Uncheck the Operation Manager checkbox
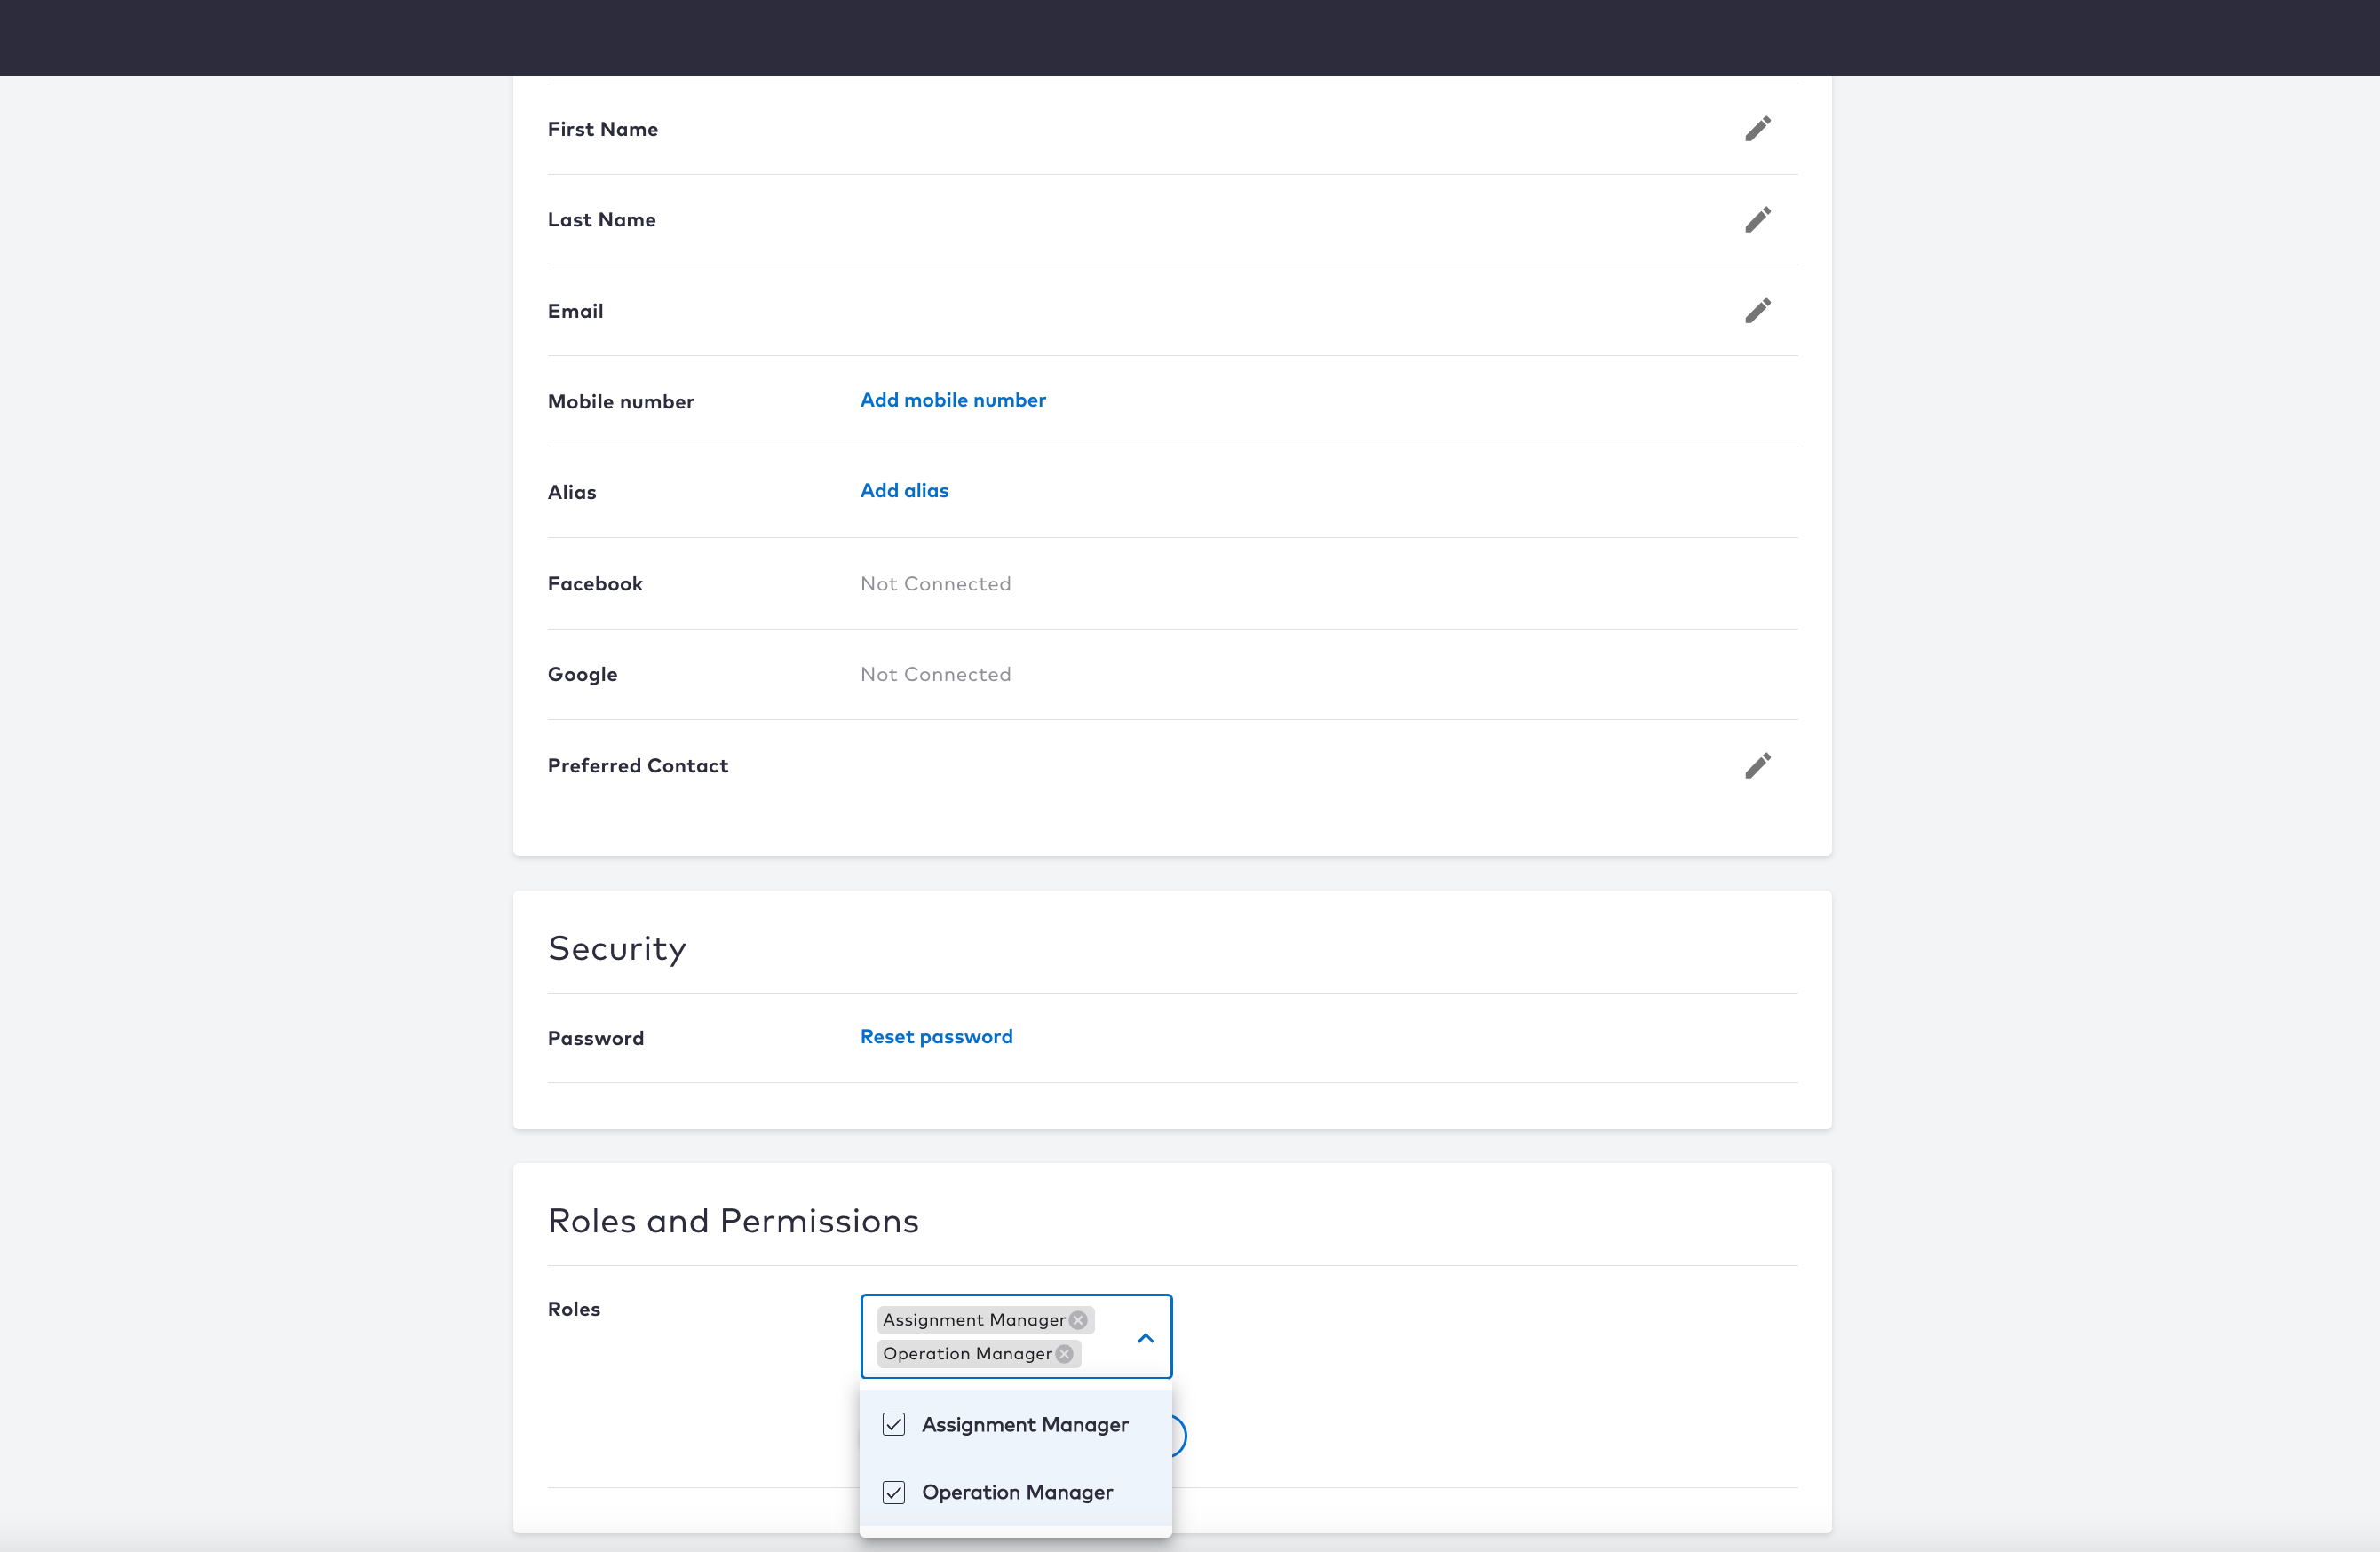Image resolution: width=2380 pixels, height=1552 pixels. click(894, 1492)
